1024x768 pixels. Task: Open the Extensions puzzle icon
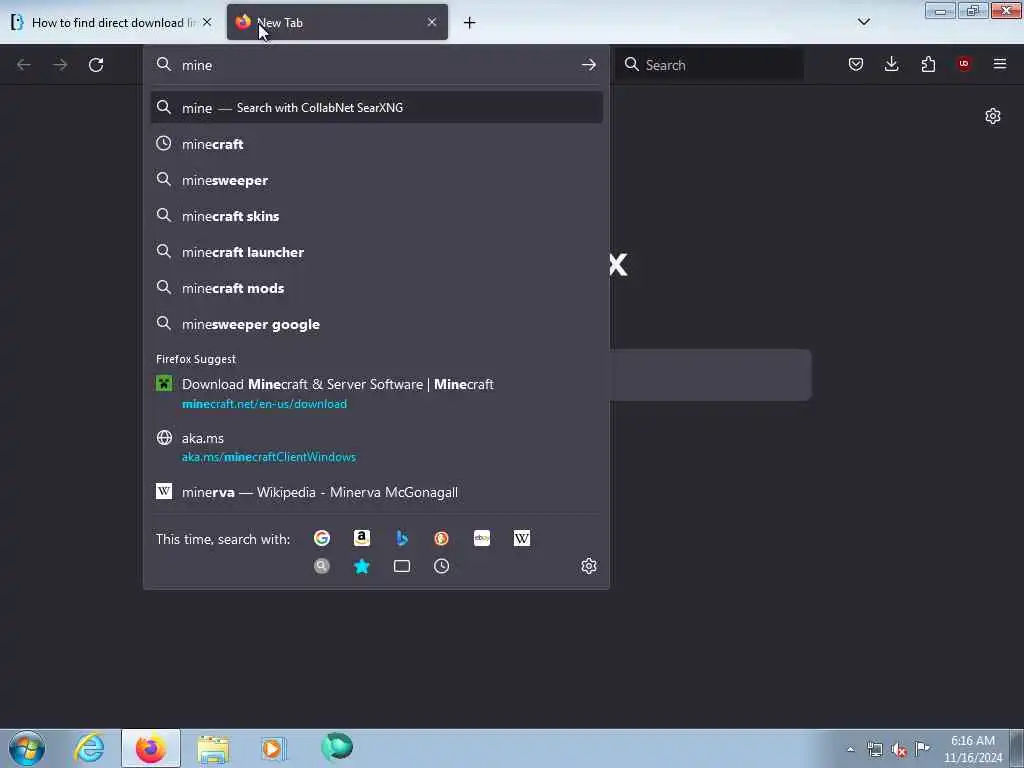coord(928,64)
